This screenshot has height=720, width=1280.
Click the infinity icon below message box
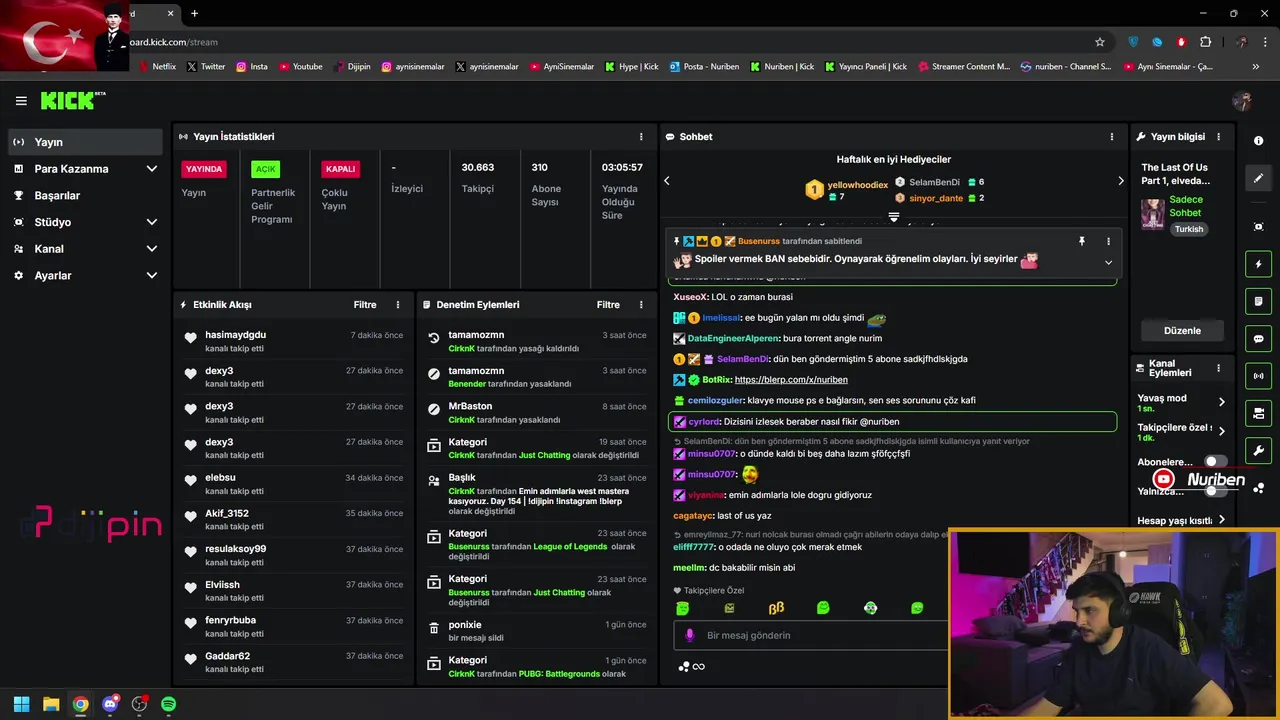(699, 667)
